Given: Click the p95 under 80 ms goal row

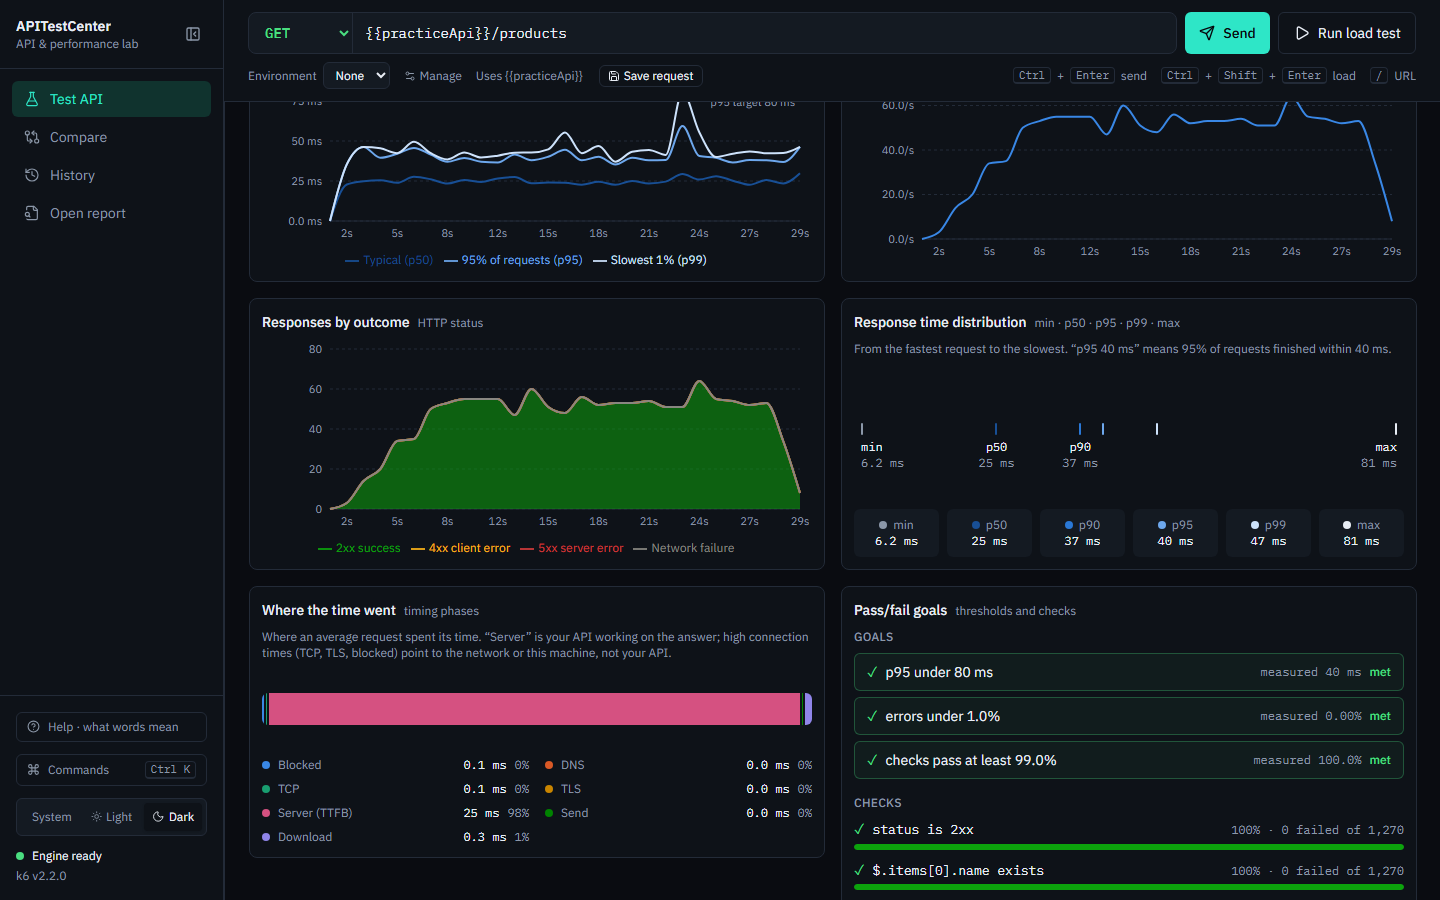Looking at the screenshot, I should click(x=1129, y=672).
